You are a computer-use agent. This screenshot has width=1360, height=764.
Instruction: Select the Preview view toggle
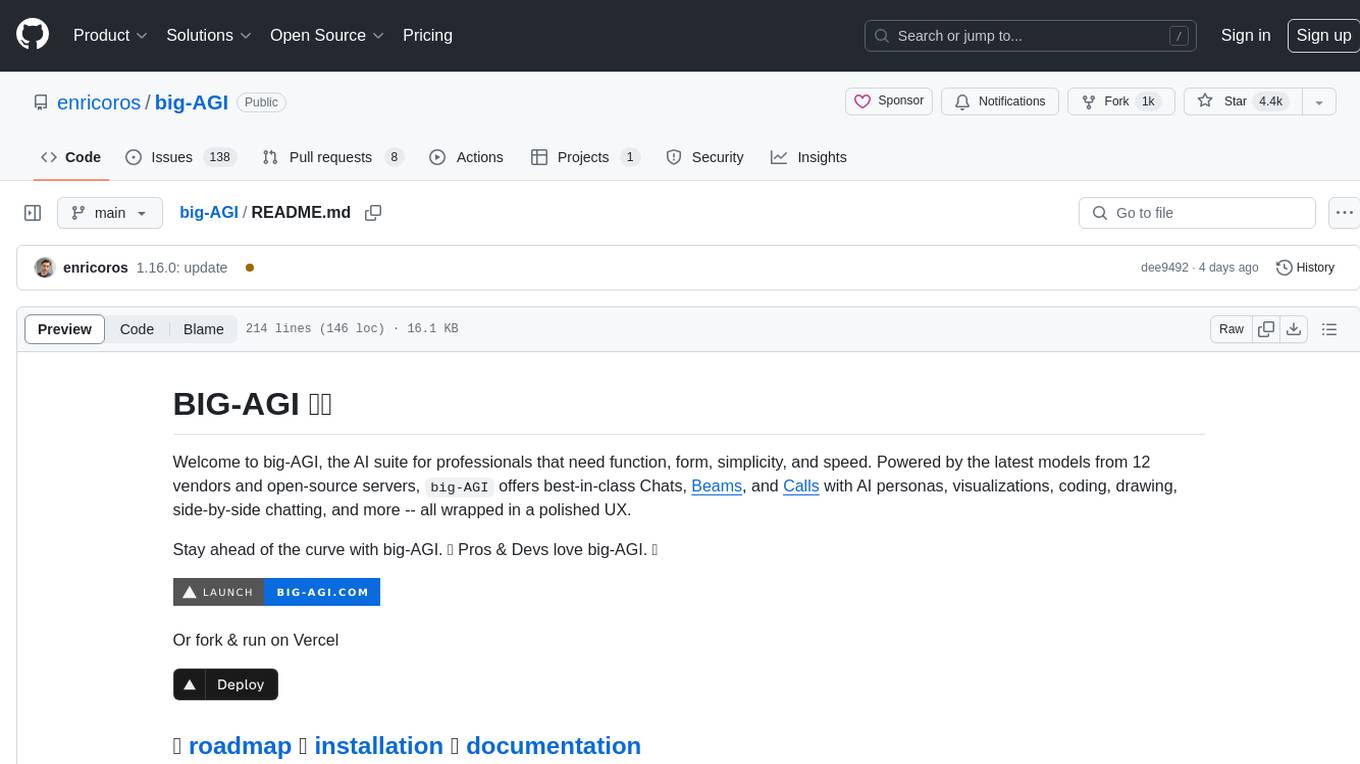click(x=65, y=329)
